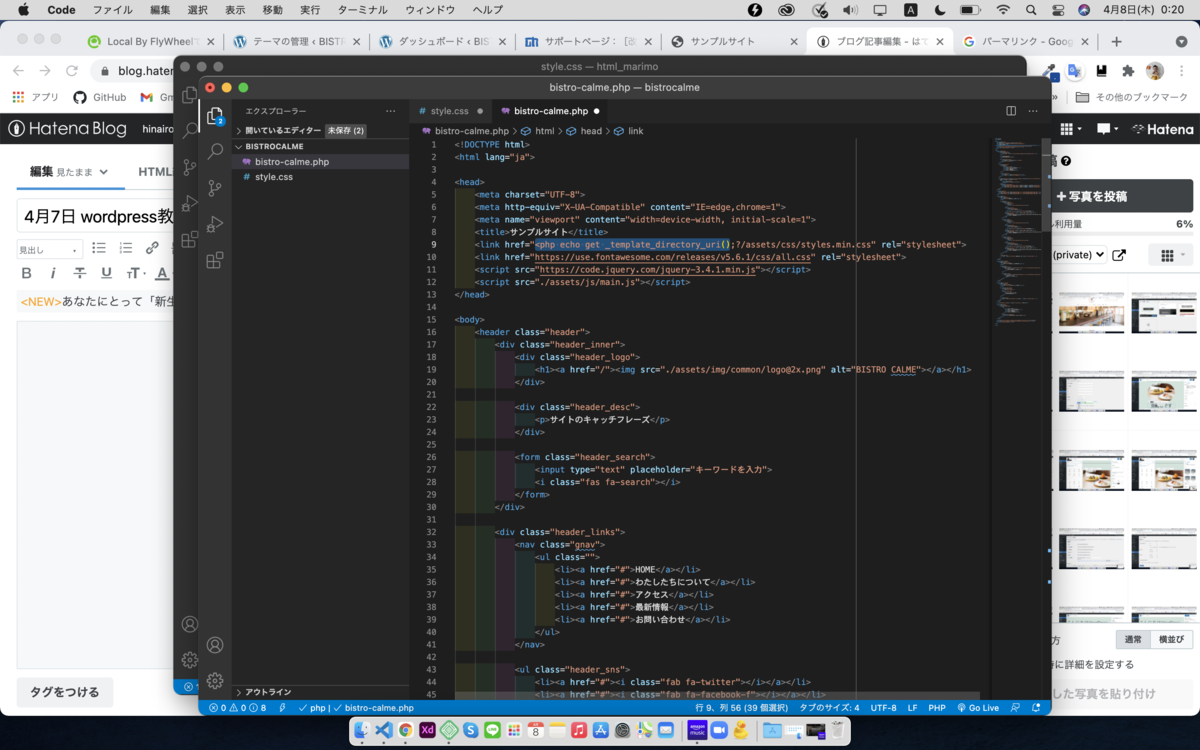Expand アウトライン section
Image resolution: width=1200 pixels, height=750 pixels.
coord(320,692)
